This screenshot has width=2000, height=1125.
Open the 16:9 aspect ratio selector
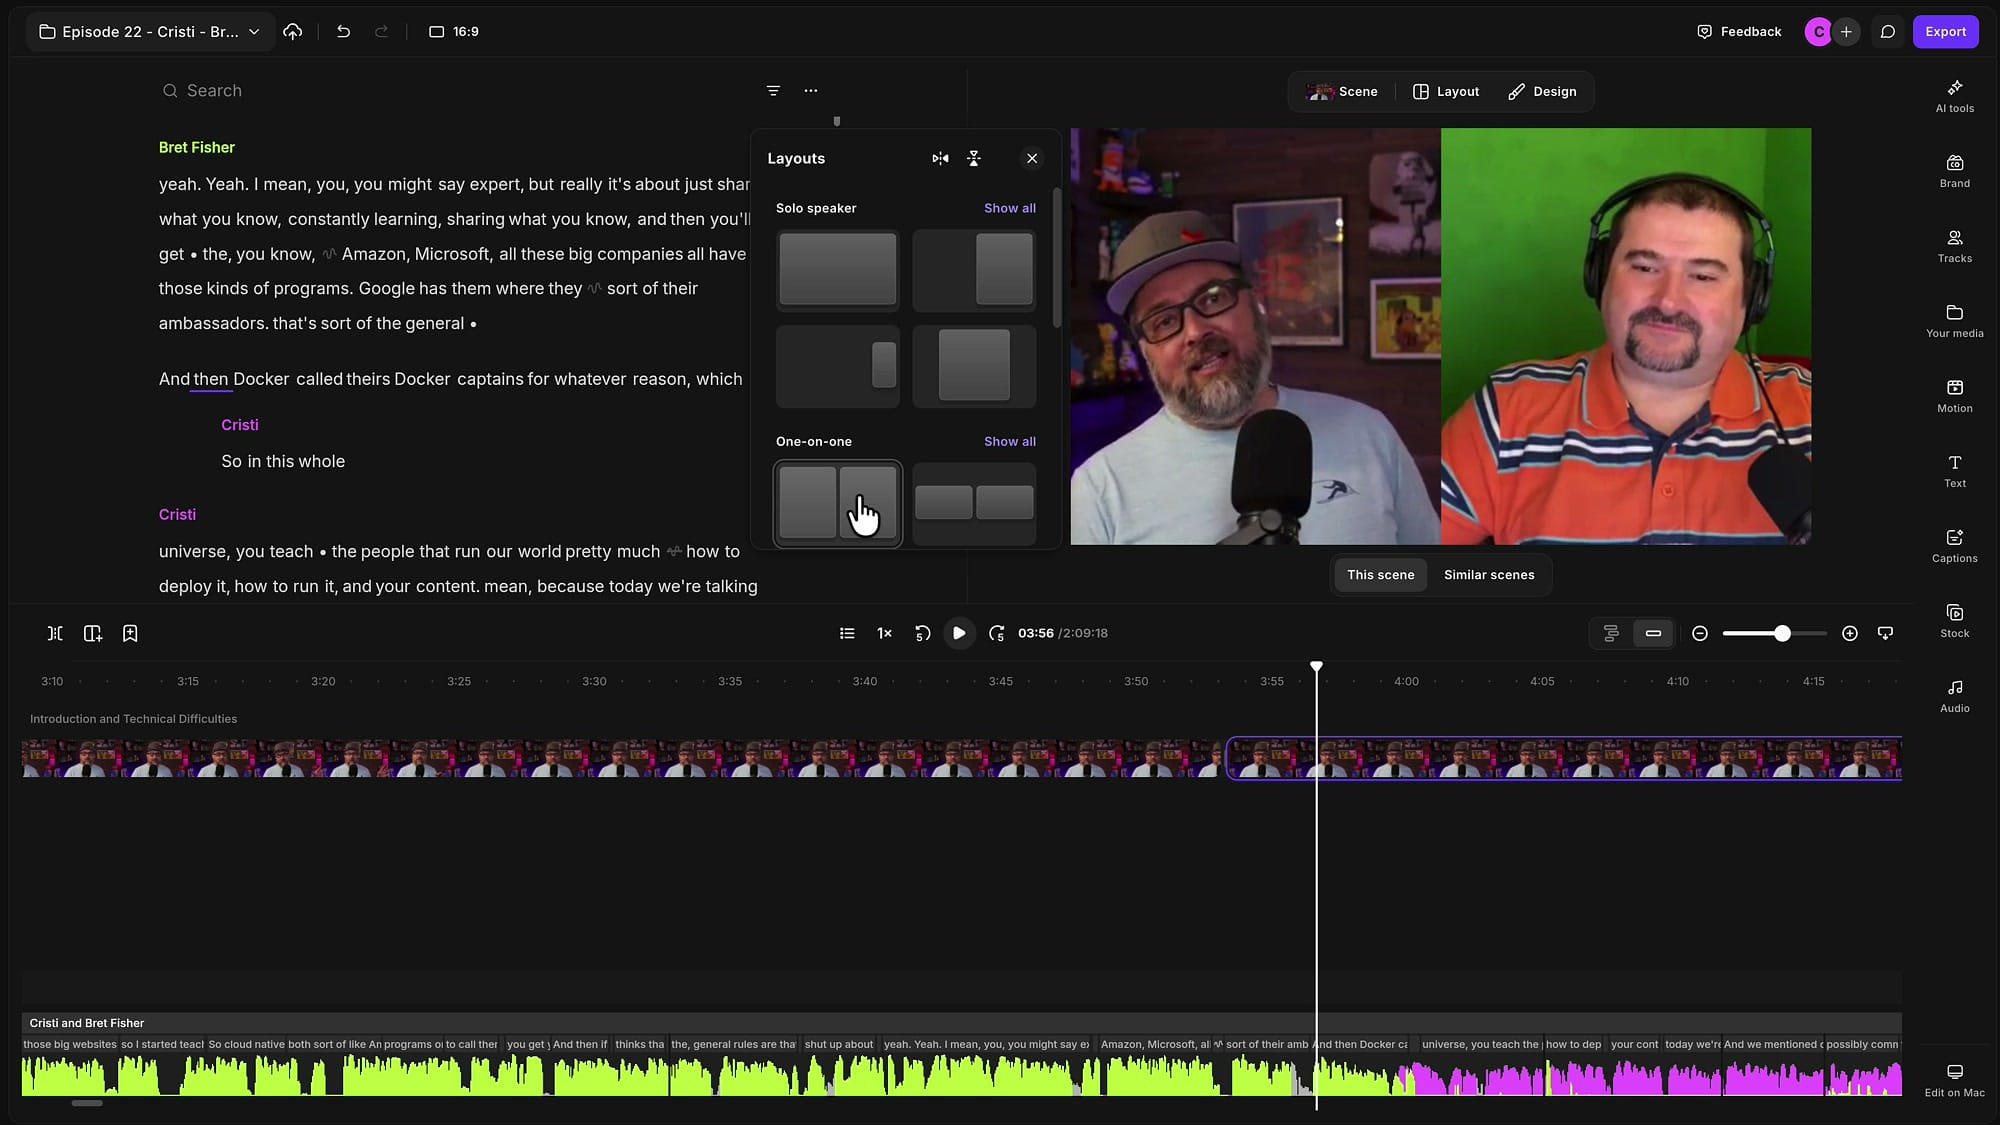(454, 32)
